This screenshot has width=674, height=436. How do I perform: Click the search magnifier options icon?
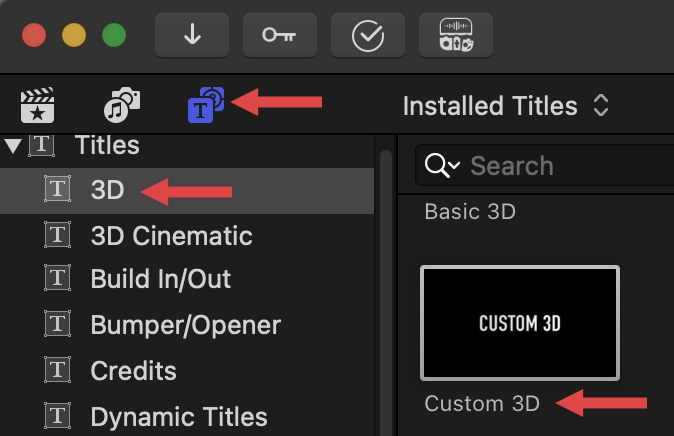(442, 166)
